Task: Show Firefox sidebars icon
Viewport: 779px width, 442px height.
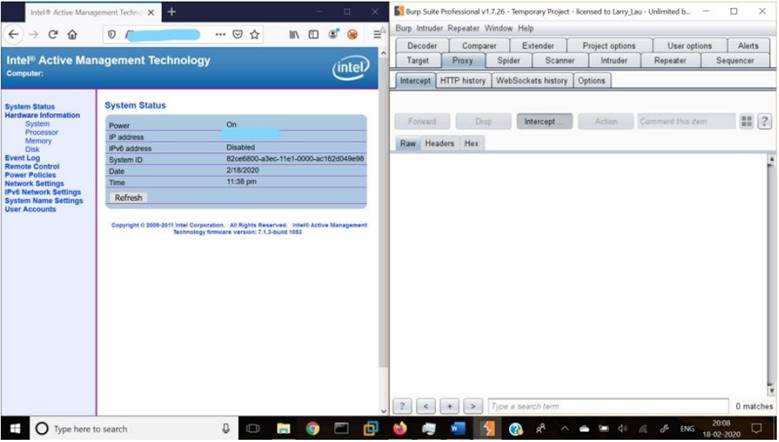Action: pos(313,34)
